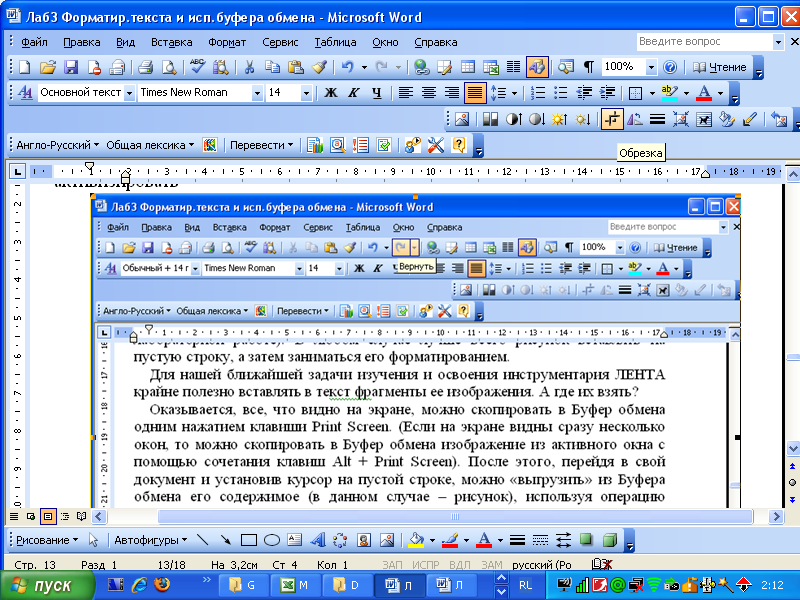800x600 pixels.
Task: Toggle underline formatting Ч
Action: pyautogui.click(x=377, y=92)
